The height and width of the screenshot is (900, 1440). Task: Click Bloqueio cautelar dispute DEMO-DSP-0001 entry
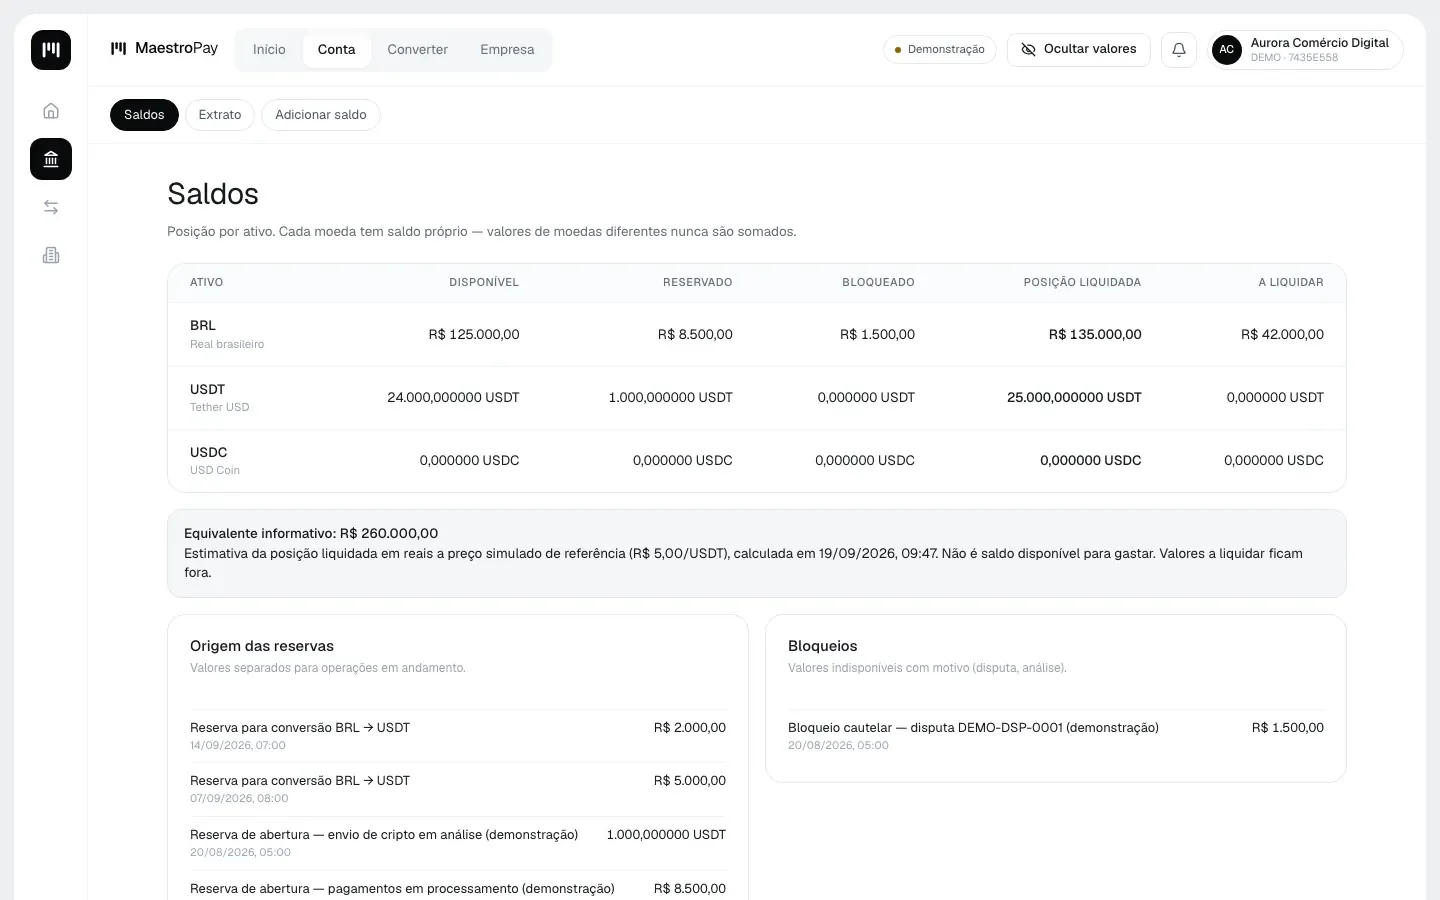click(1056, 736)
